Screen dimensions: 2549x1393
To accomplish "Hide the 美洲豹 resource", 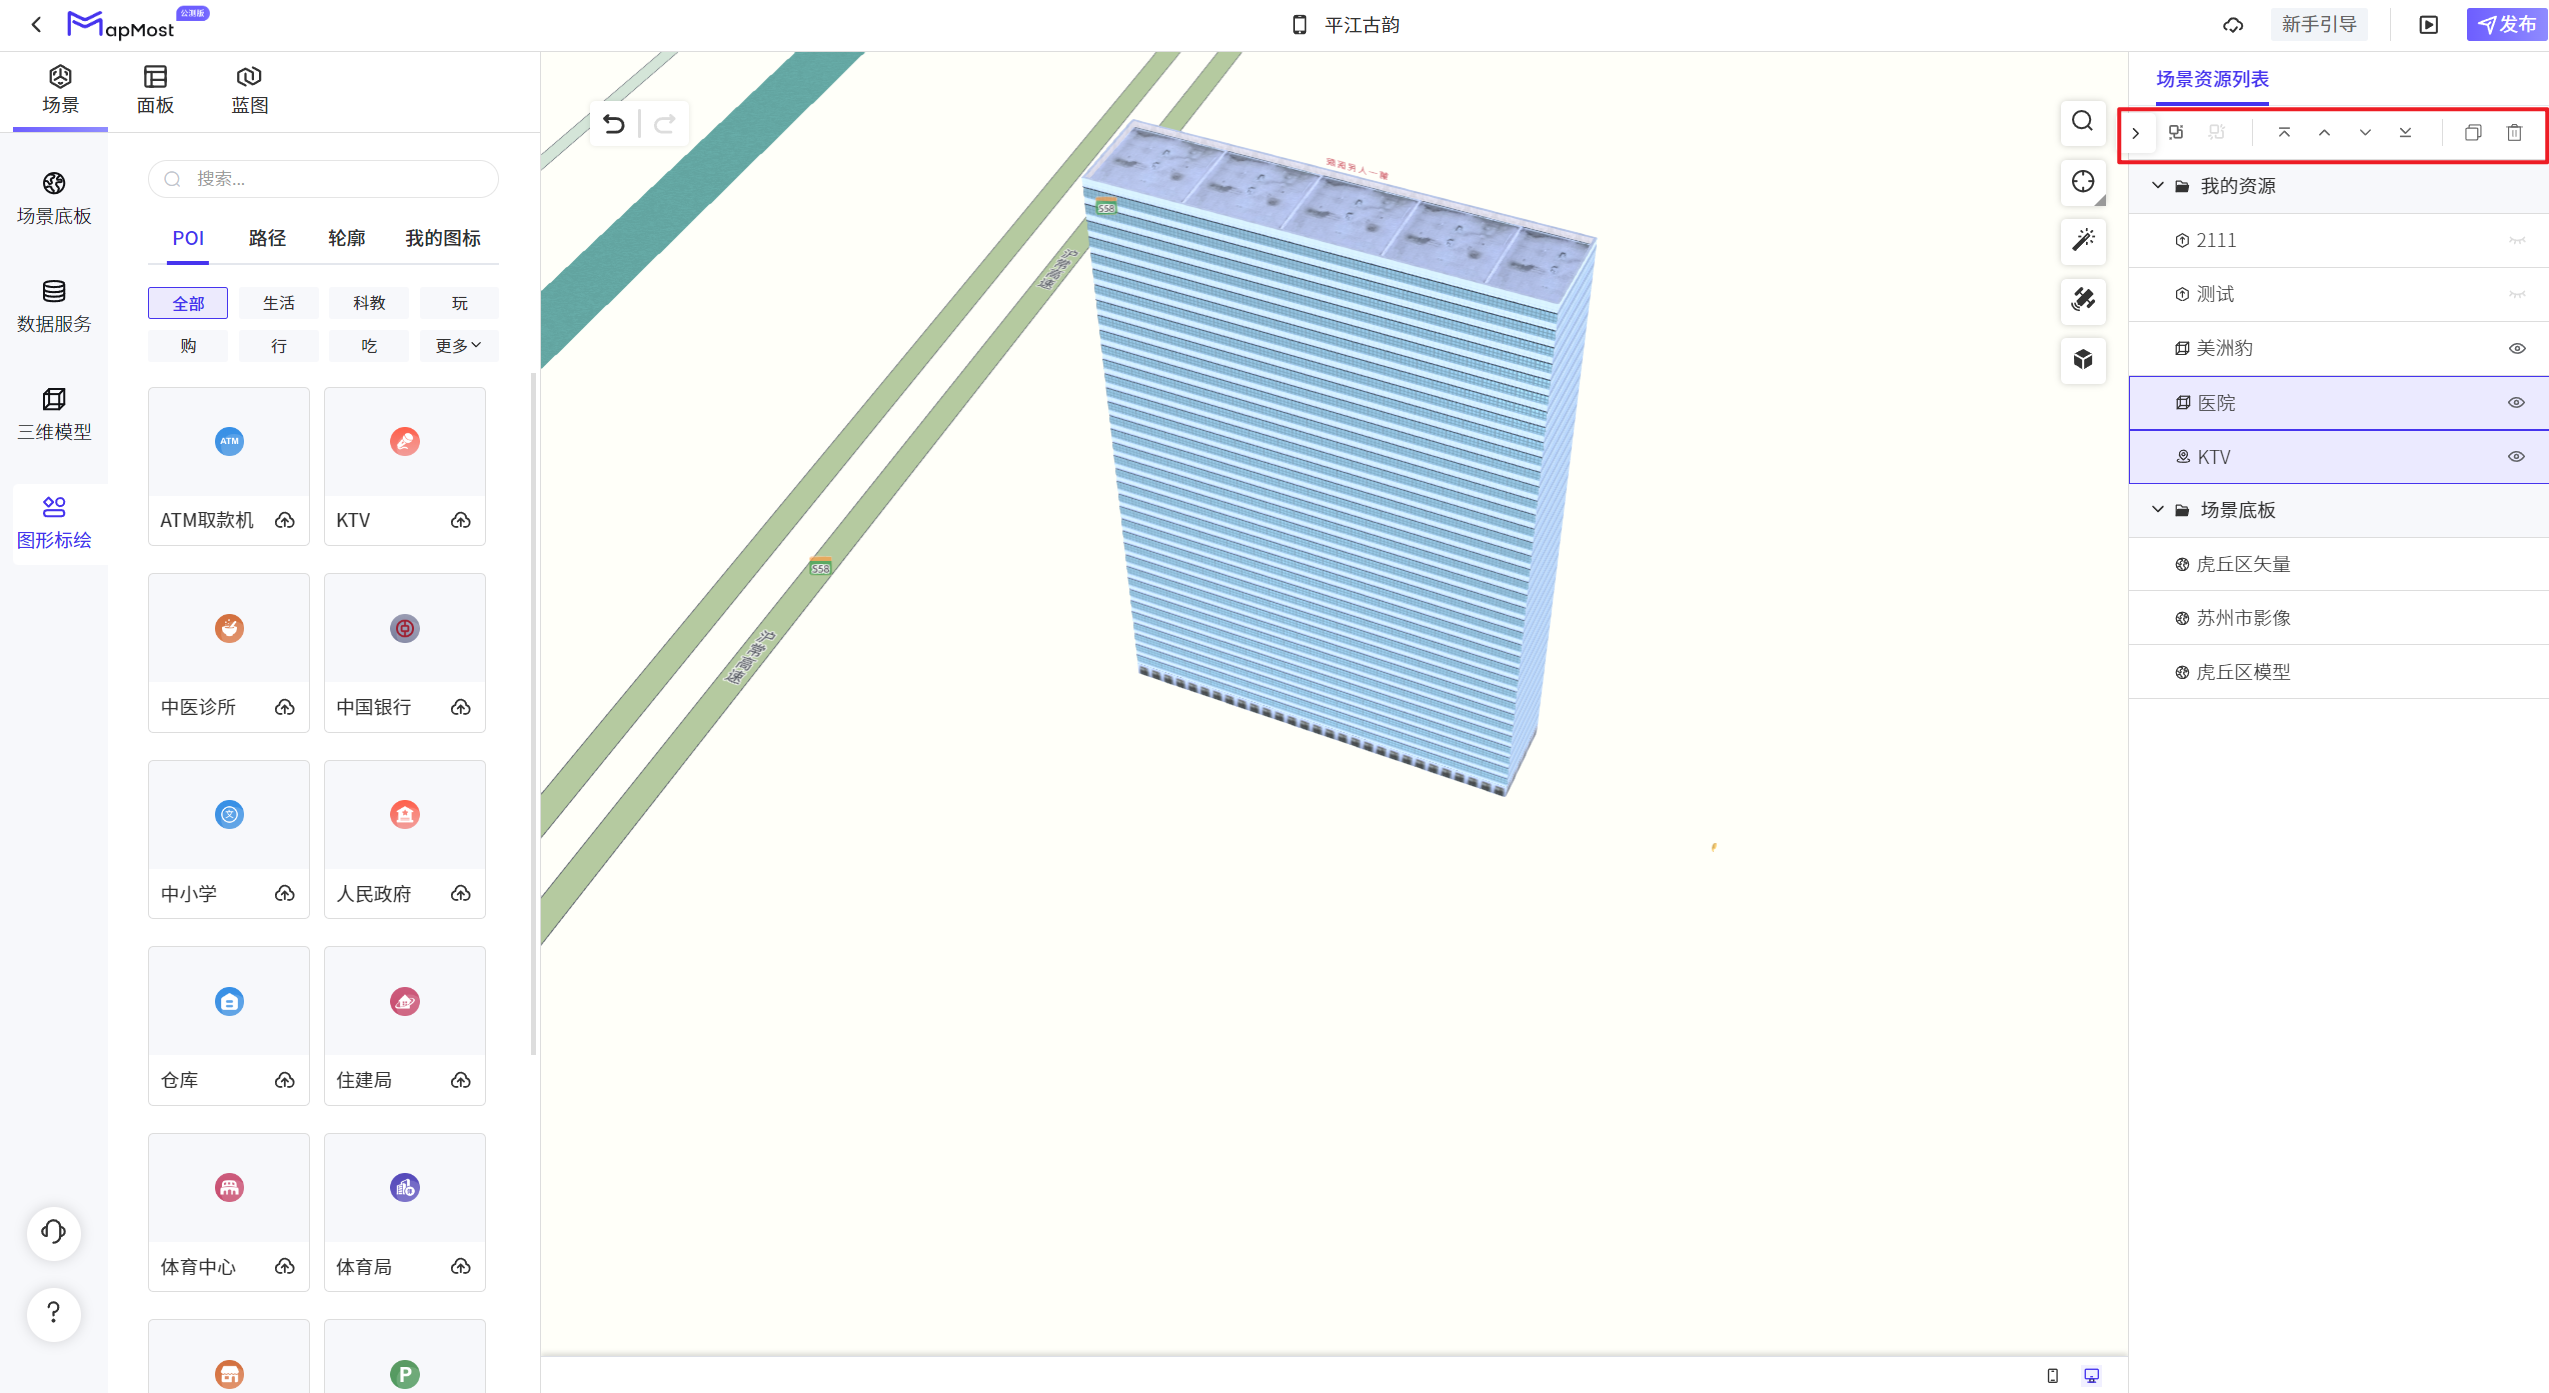I will point(2517,348).
